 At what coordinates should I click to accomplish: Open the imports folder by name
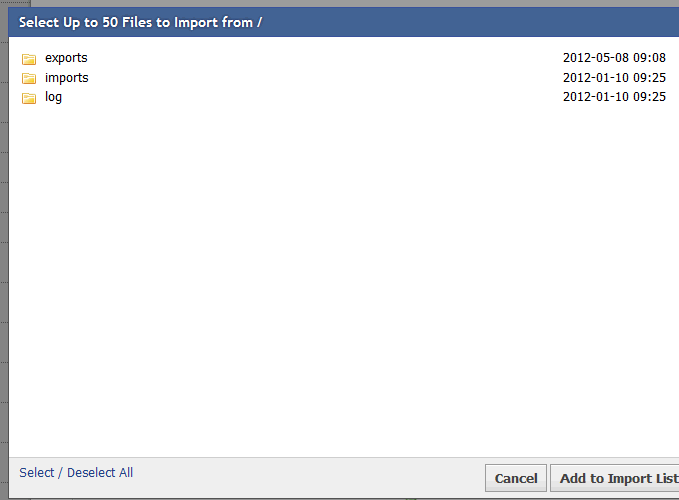click(67, 78)
